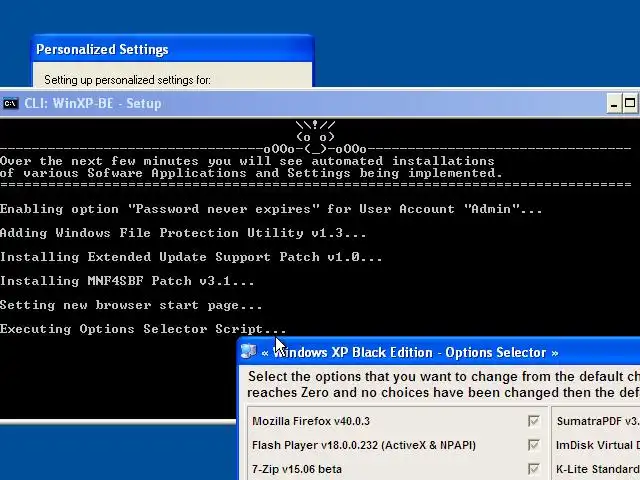Click the 'K-Lite Standard' option label

pos(598,469)
